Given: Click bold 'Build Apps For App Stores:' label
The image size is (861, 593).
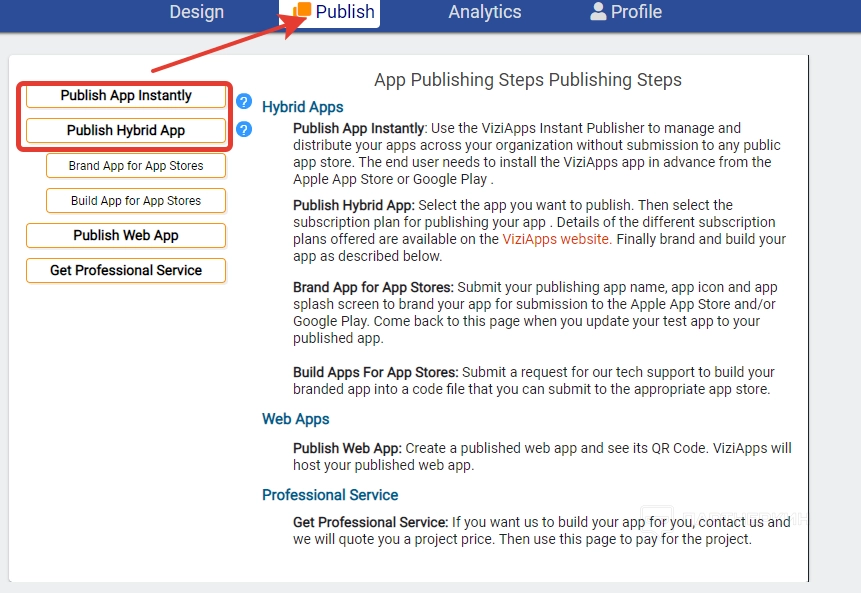Looking at the screenshot, I should pyautogui.click(x=376, y=372).
